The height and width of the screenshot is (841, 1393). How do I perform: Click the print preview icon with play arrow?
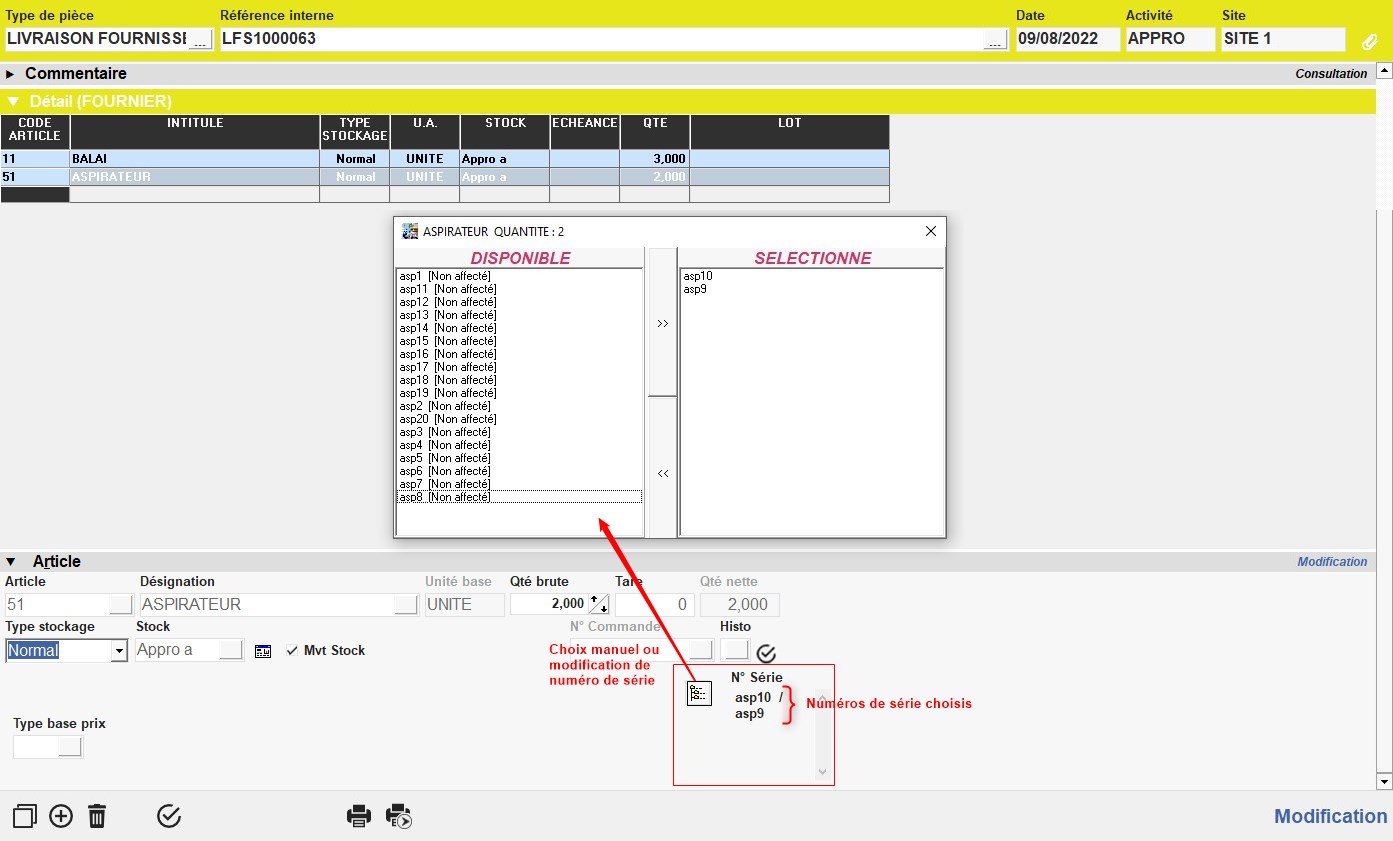pos(399,816)
